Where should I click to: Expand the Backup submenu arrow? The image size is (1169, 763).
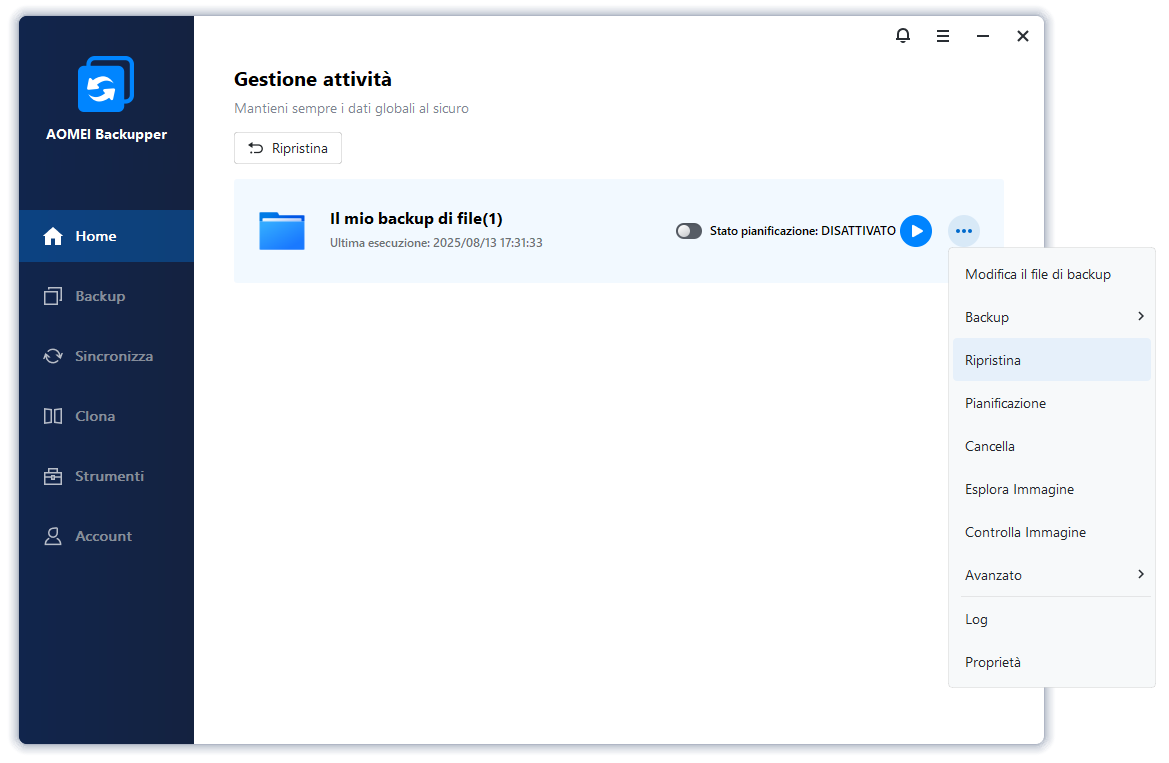click(1141, 317)
